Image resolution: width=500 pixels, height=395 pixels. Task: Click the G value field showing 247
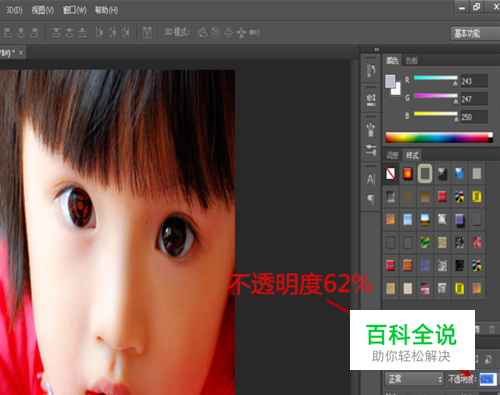[x=474, y=99]
